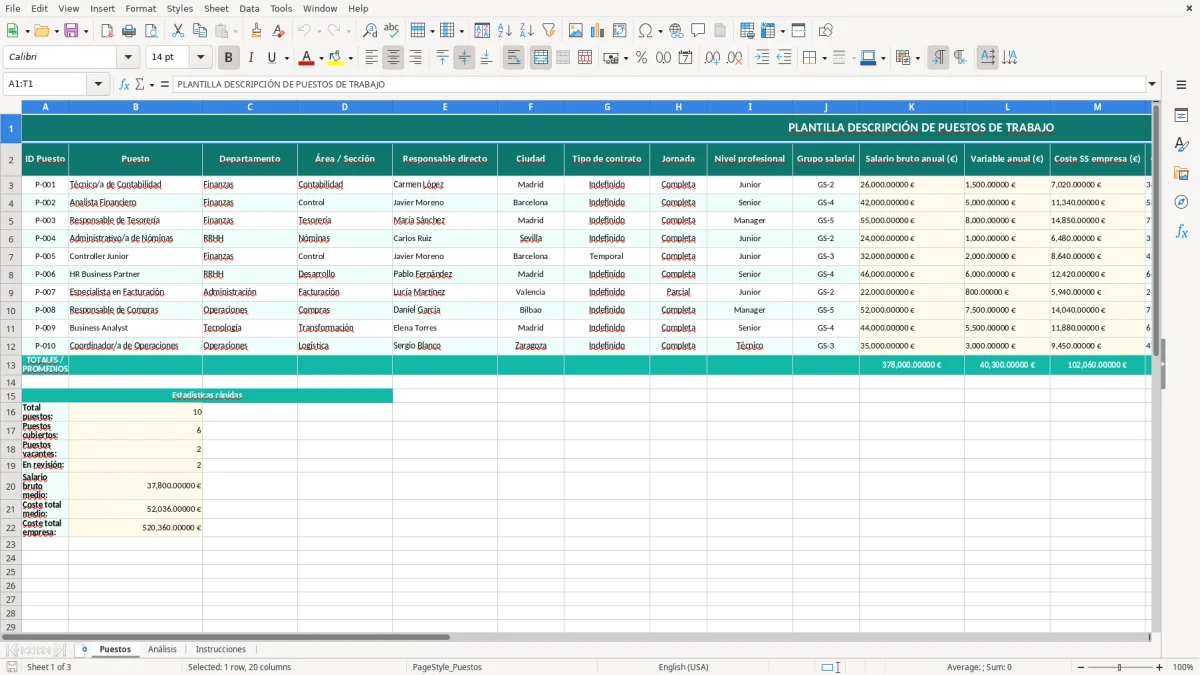
Task: Open background color dropdown arrow
Action: (349, 58)
